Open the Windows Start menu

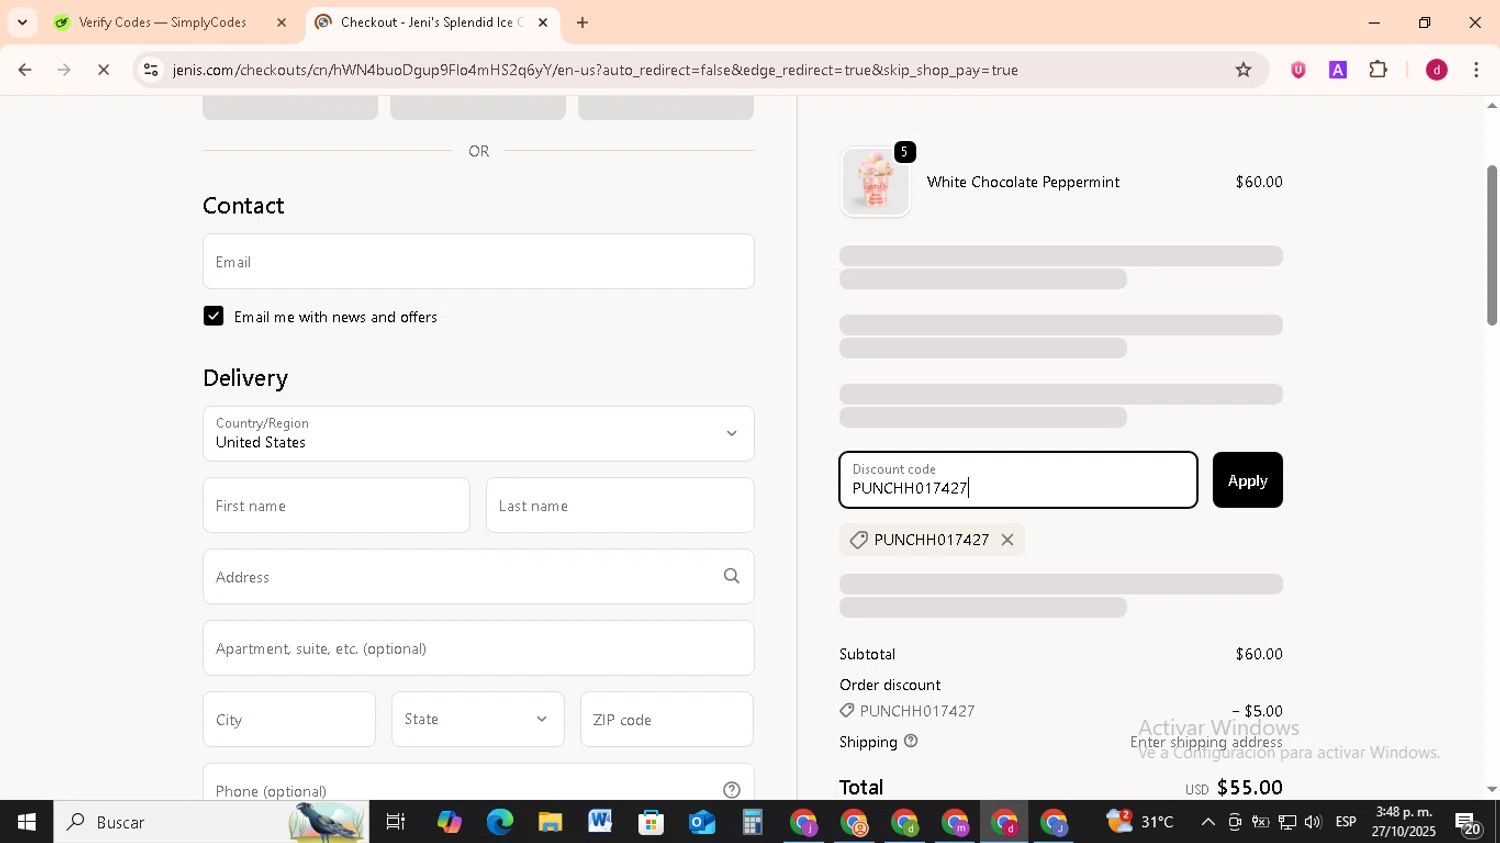pos(26,822)
